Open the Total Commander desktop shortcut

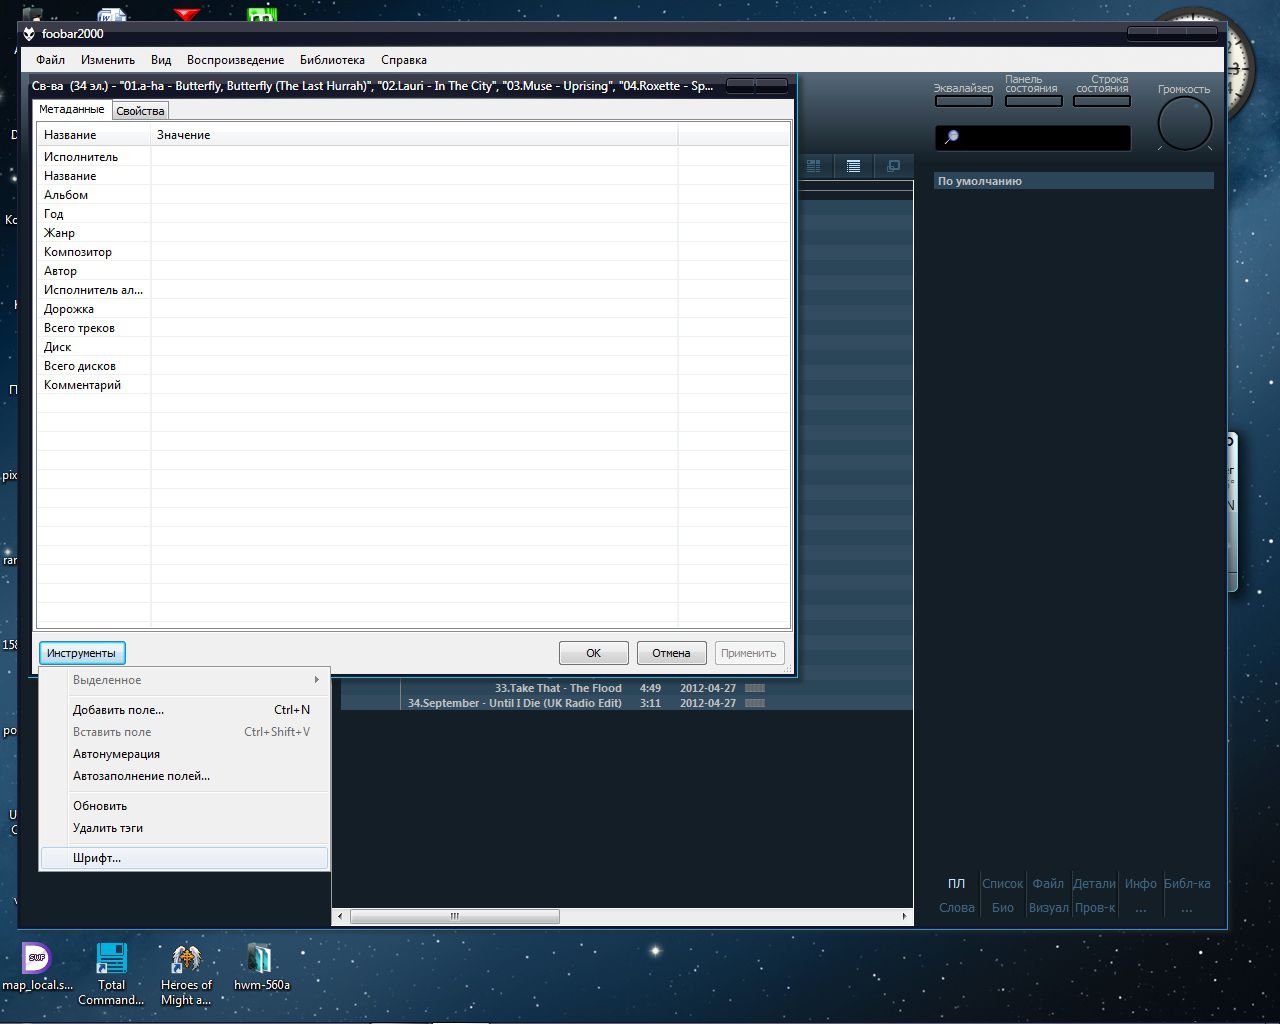tap(111, 975)
